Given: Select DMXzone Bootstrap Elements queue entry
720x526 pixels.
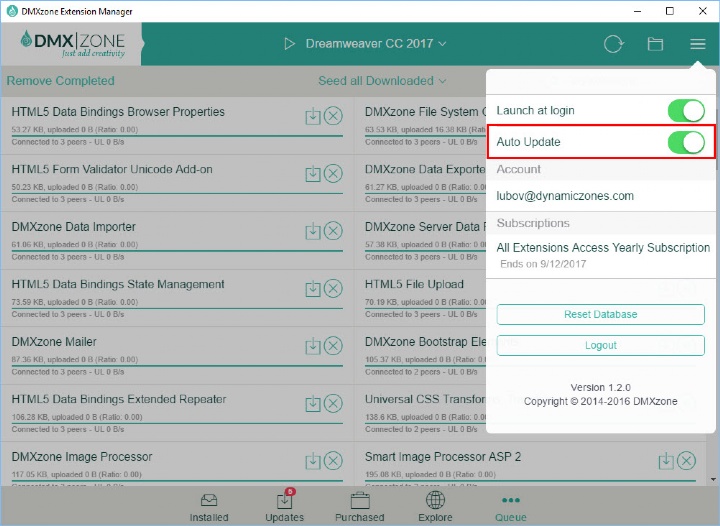Looking at the screenshot, I should 420,355.
